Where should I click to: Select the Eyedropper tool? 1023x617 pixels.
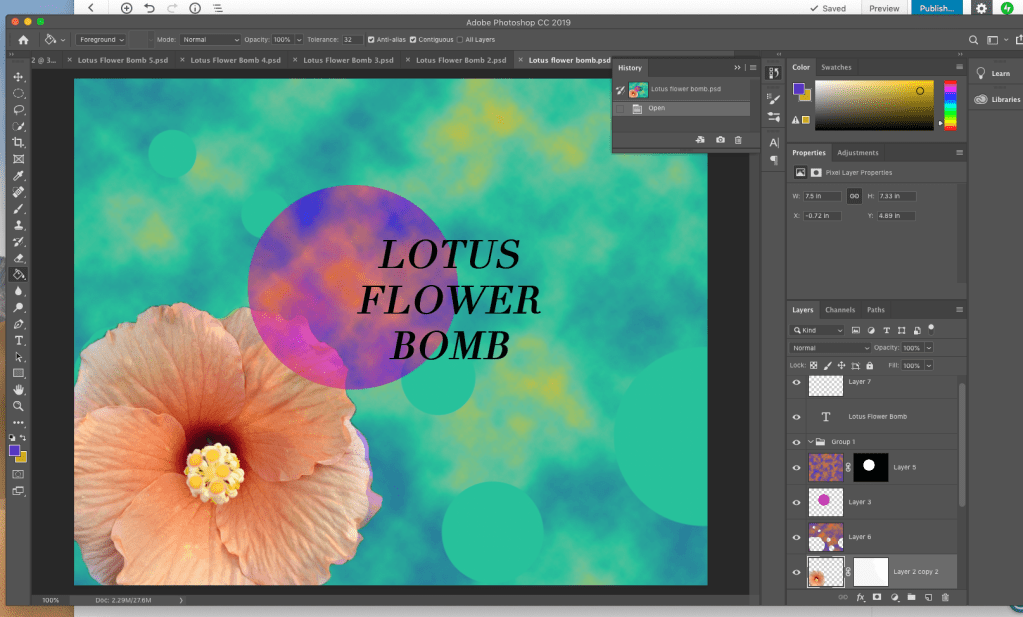click(x=18, y=176)
